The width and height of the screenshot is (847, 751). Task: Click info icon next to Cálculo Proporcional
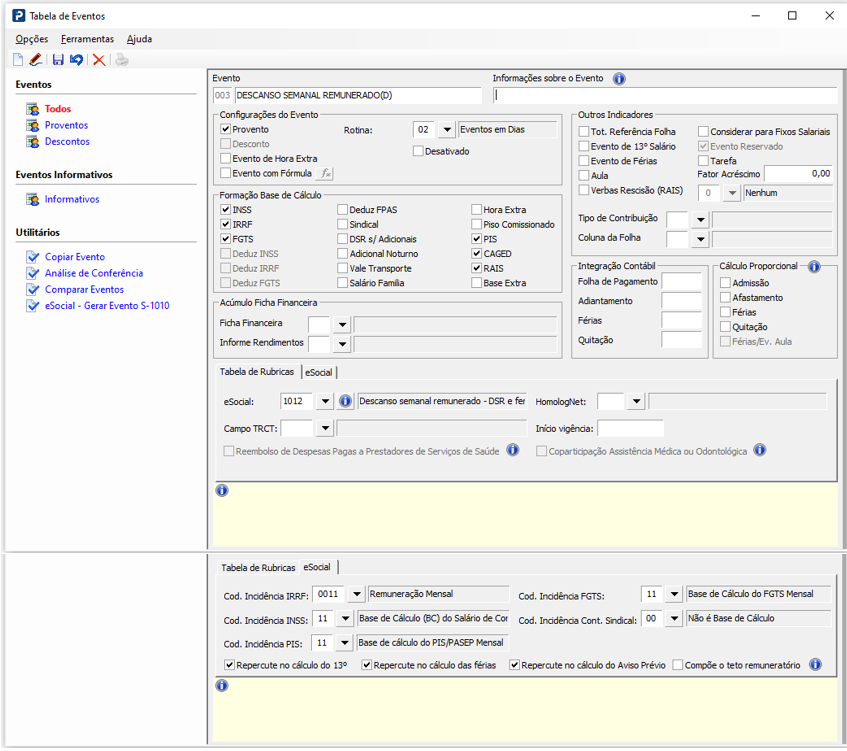[814, 266]
